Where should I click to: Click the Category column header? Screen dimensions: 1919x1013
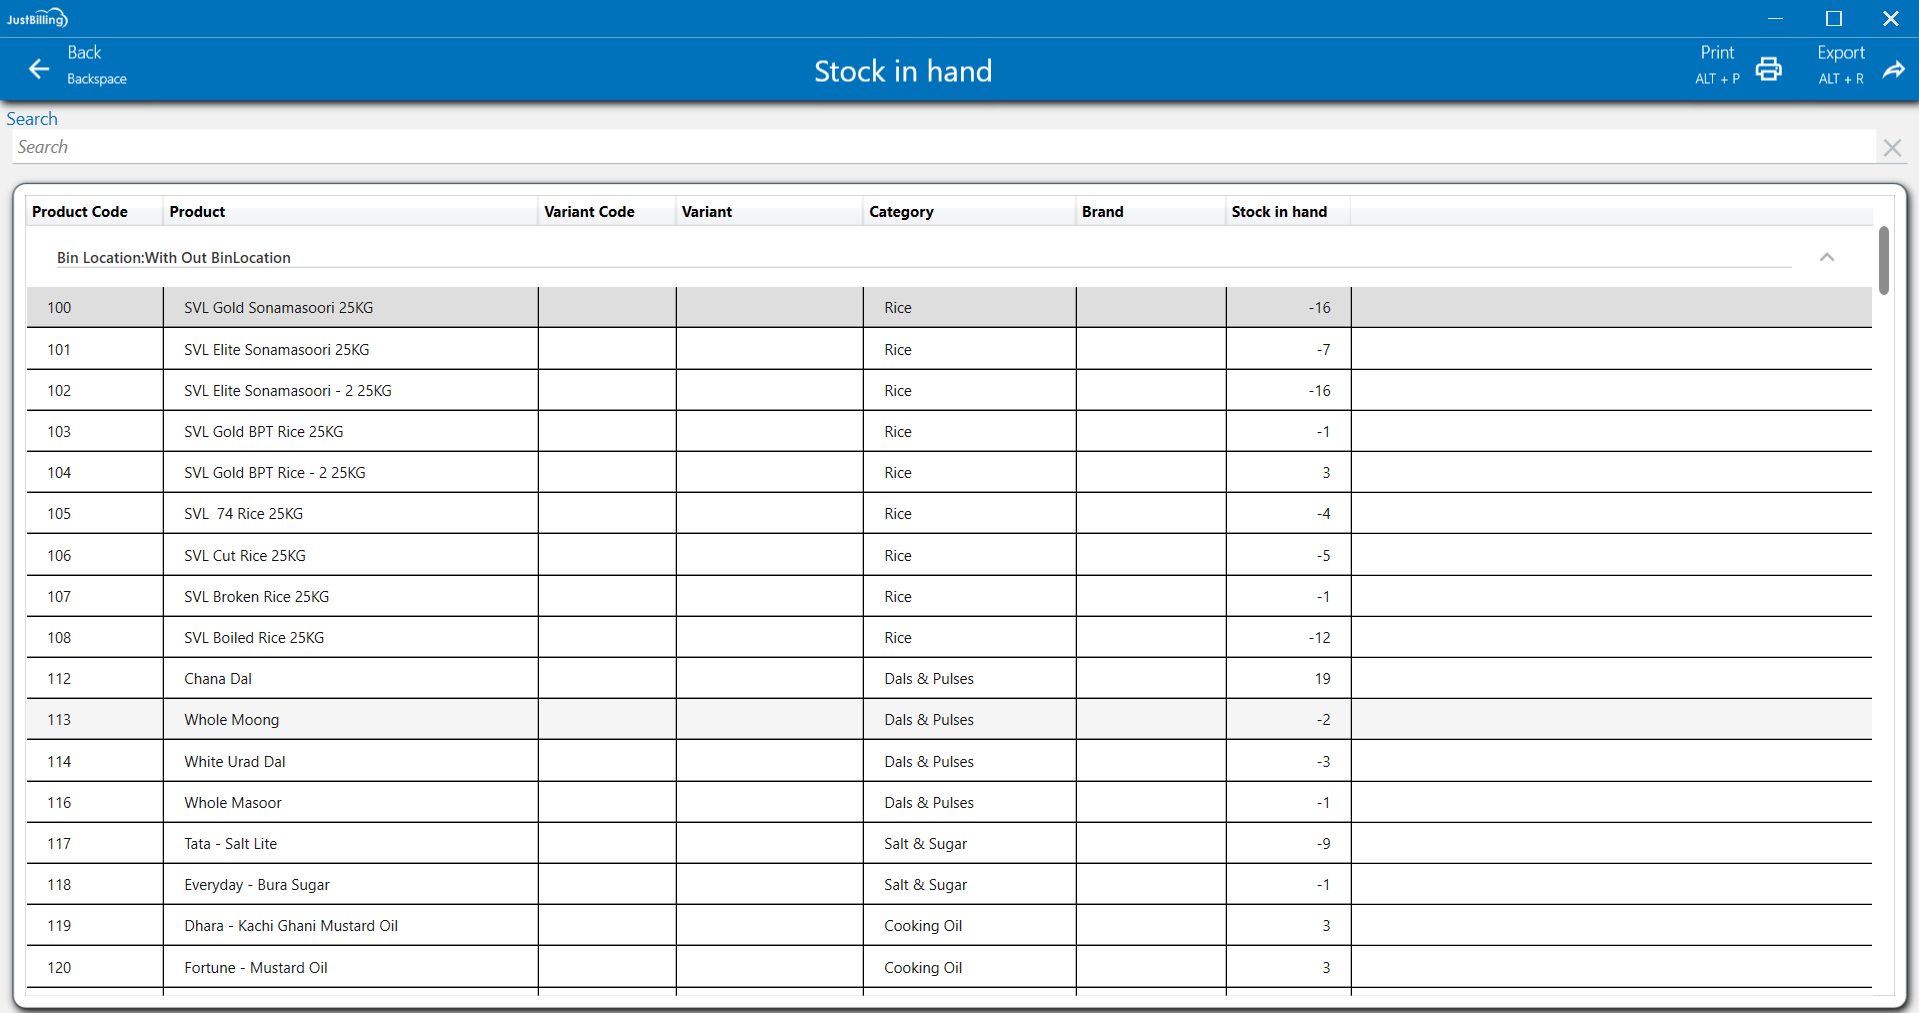point(900,212)
